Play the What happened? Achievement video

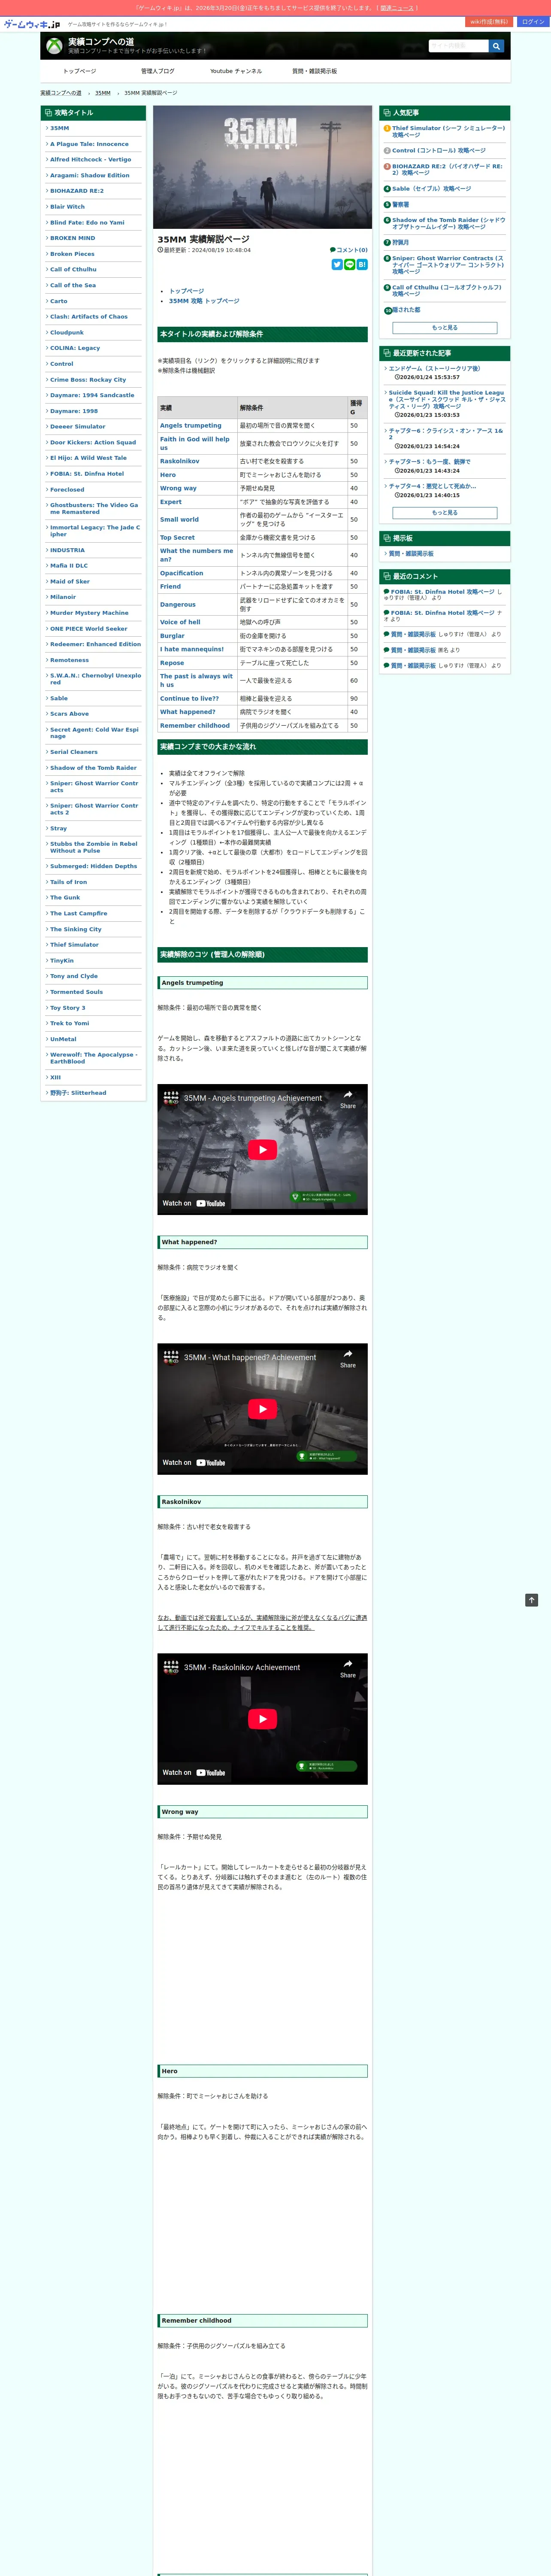pyautogui.click(x=262, y=1408)
